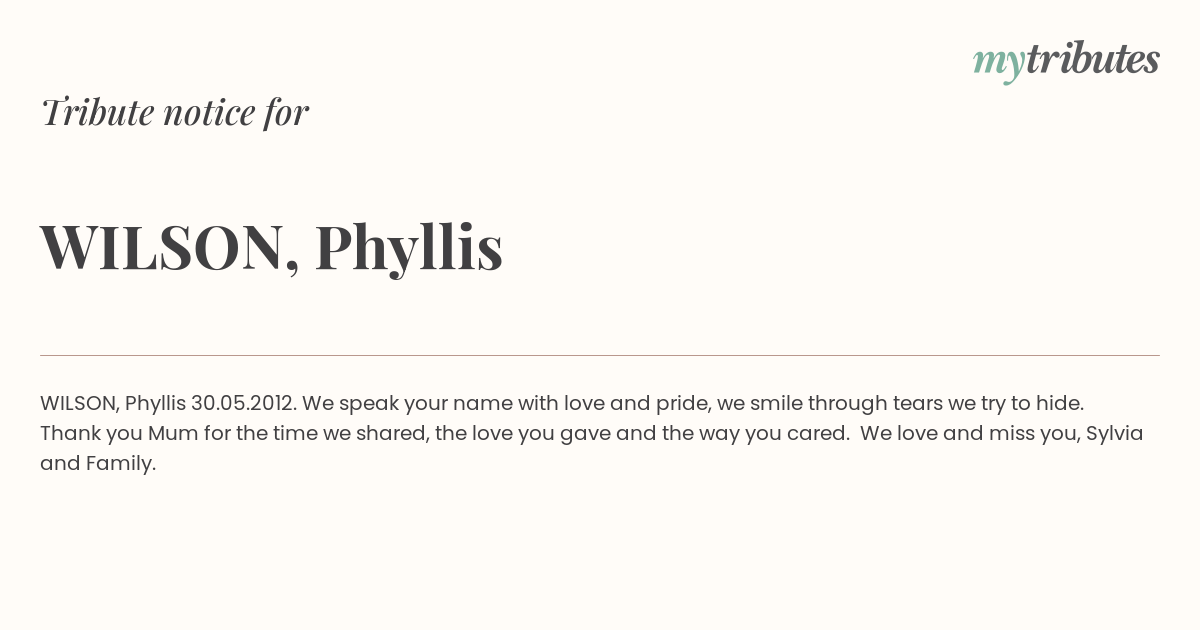Click the large "Phyllis" first name in title

coord(408,248)
